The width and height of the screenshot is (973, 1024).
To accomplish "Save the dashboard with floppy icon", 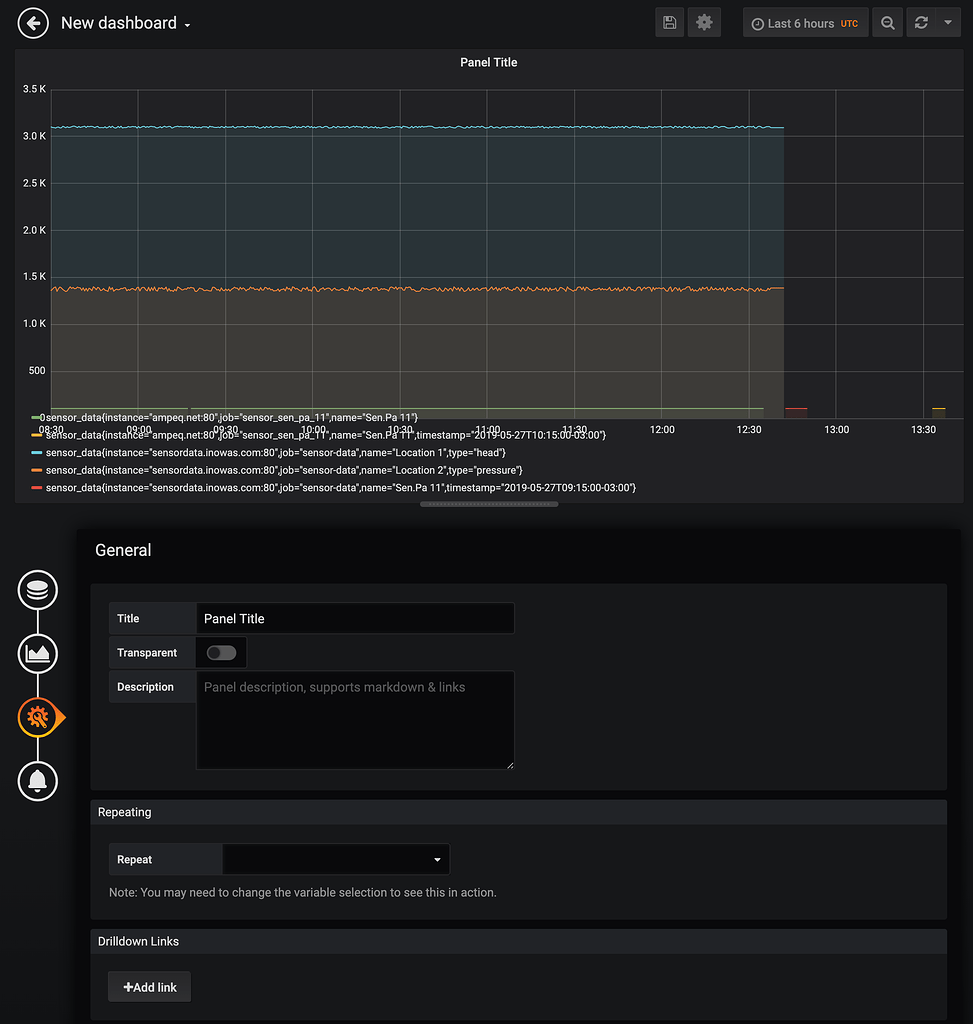I will tap(669, 23).
